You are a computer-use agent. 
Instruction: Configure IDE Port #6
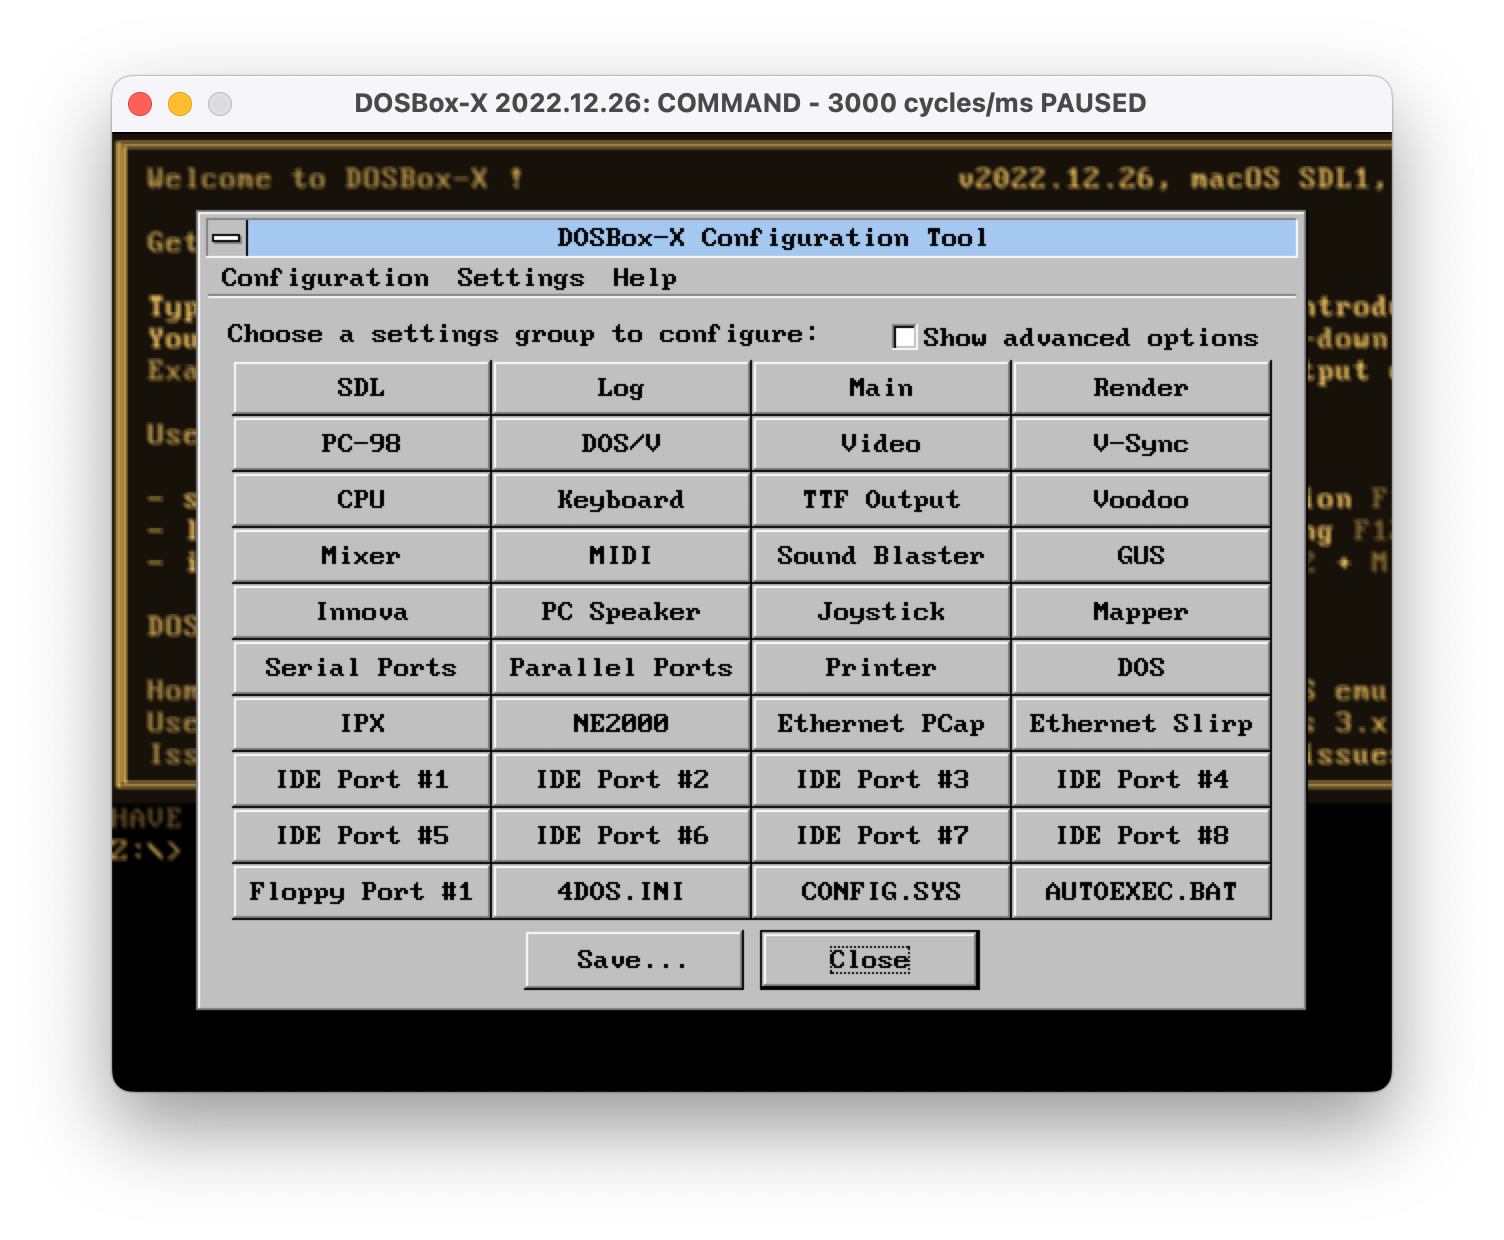[621, 836]
